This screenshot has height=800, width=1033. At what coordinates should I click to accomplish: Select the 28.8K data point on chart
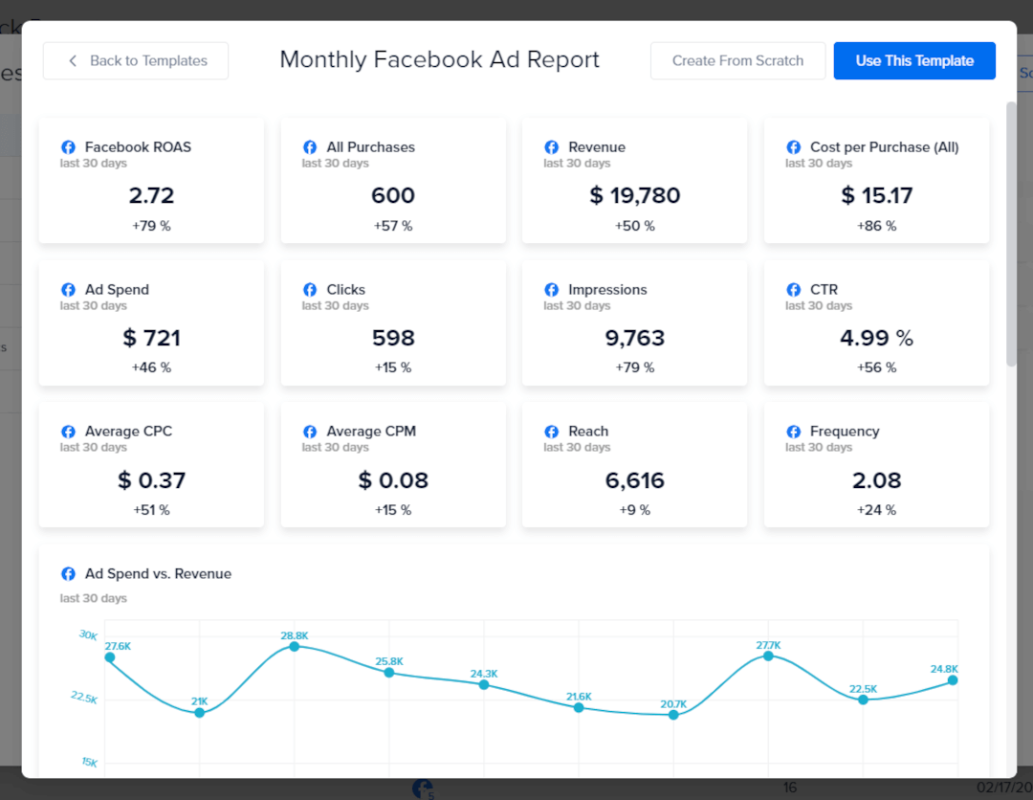click(x=294, y=646)
